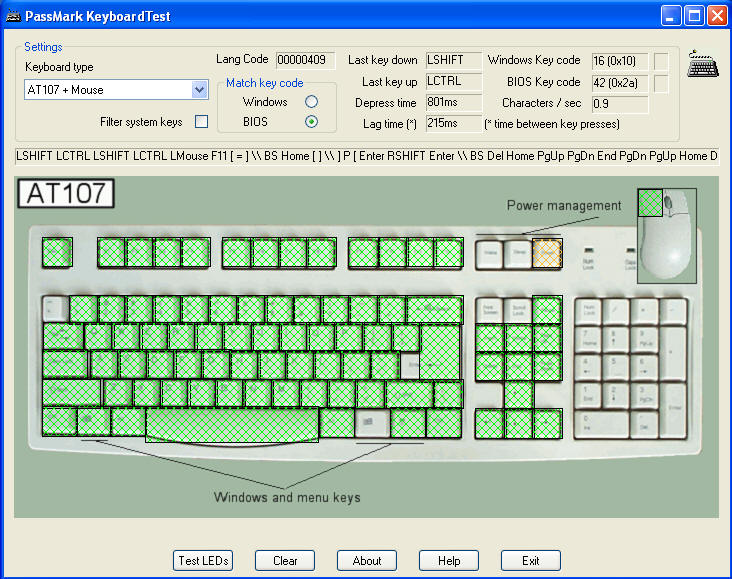
Task: Click the Lag time field showing 215ms
Action: coord(453,124)
